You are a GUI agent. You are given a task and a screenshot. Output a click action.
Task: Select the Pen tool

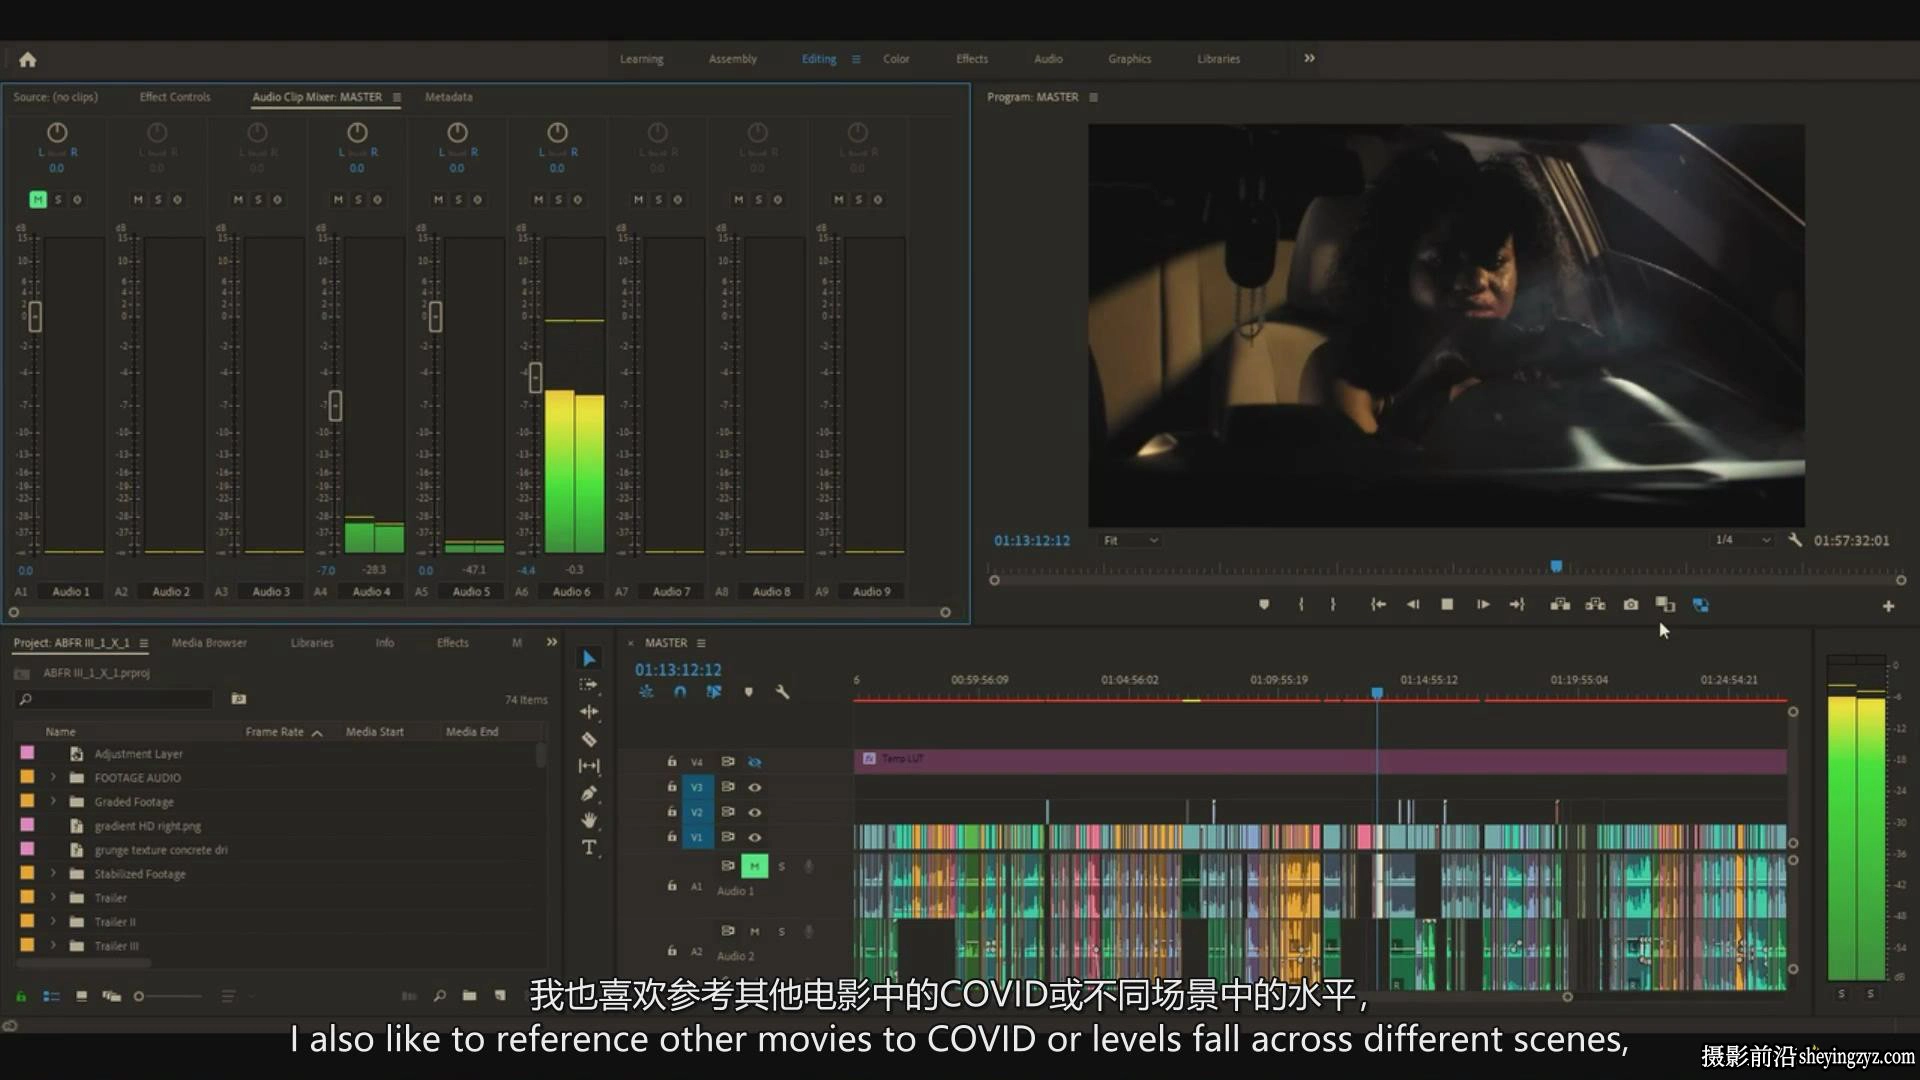(589, 793)
